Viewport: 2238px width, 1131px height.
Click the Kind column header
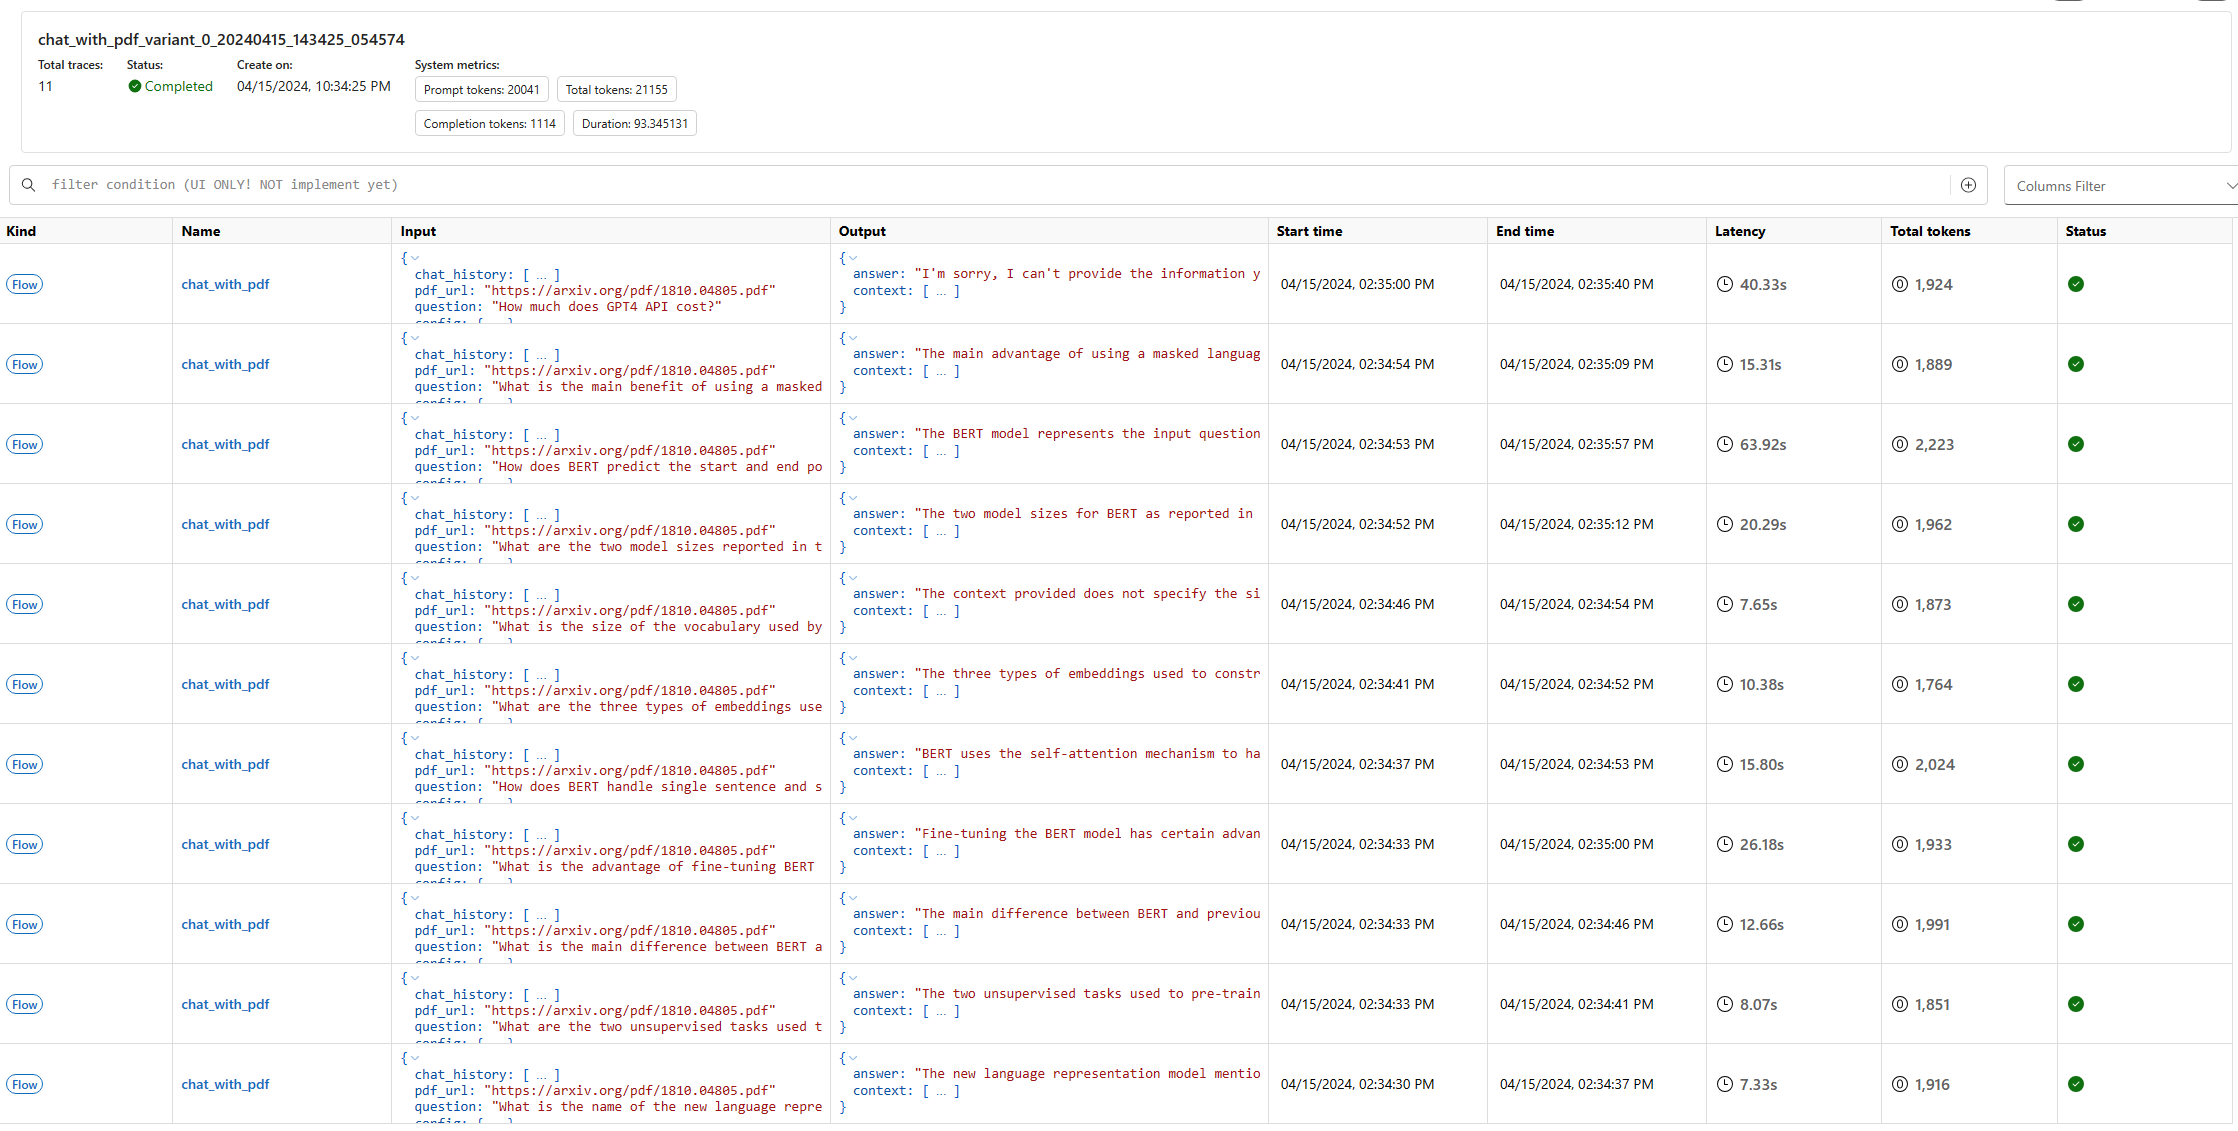pos(21,231)
